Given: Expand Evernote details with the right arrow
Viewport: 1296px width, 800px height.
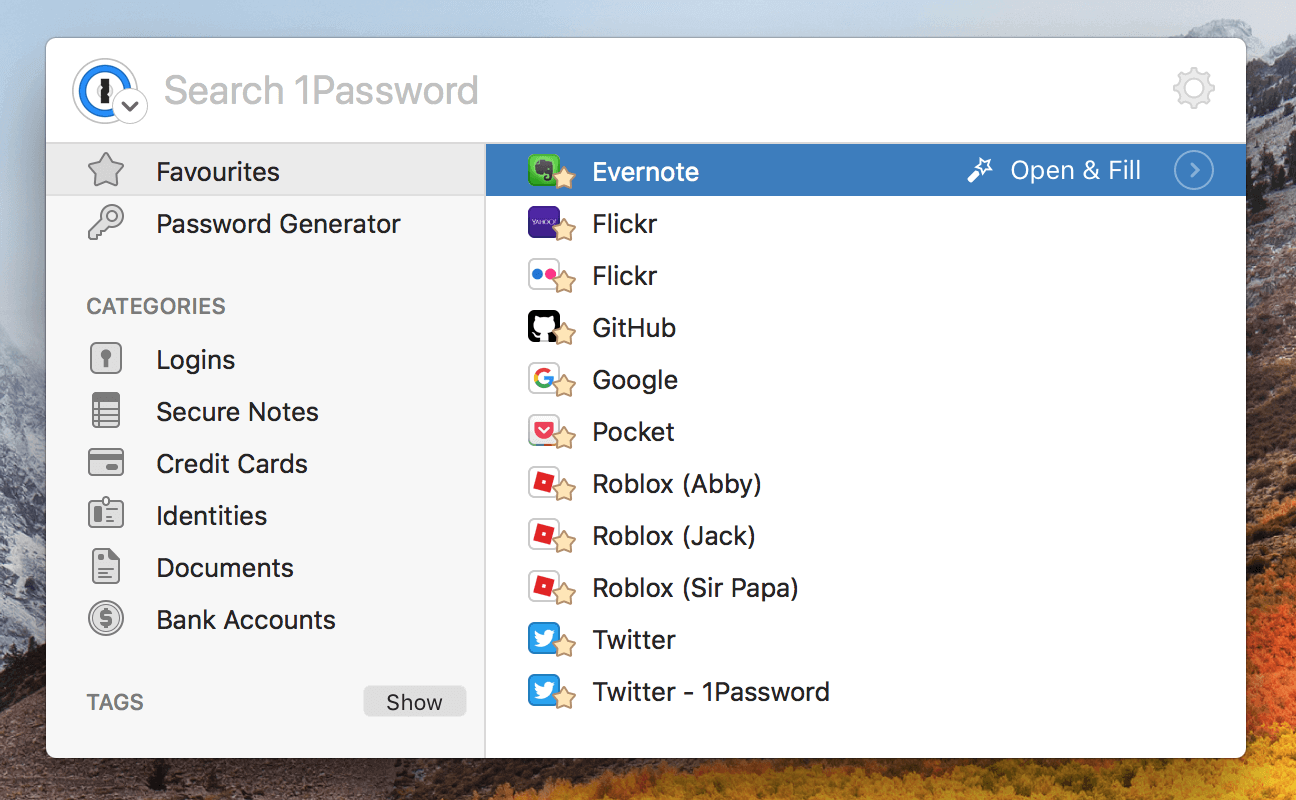Looking at the screenshot, I should coord(1193,170).
